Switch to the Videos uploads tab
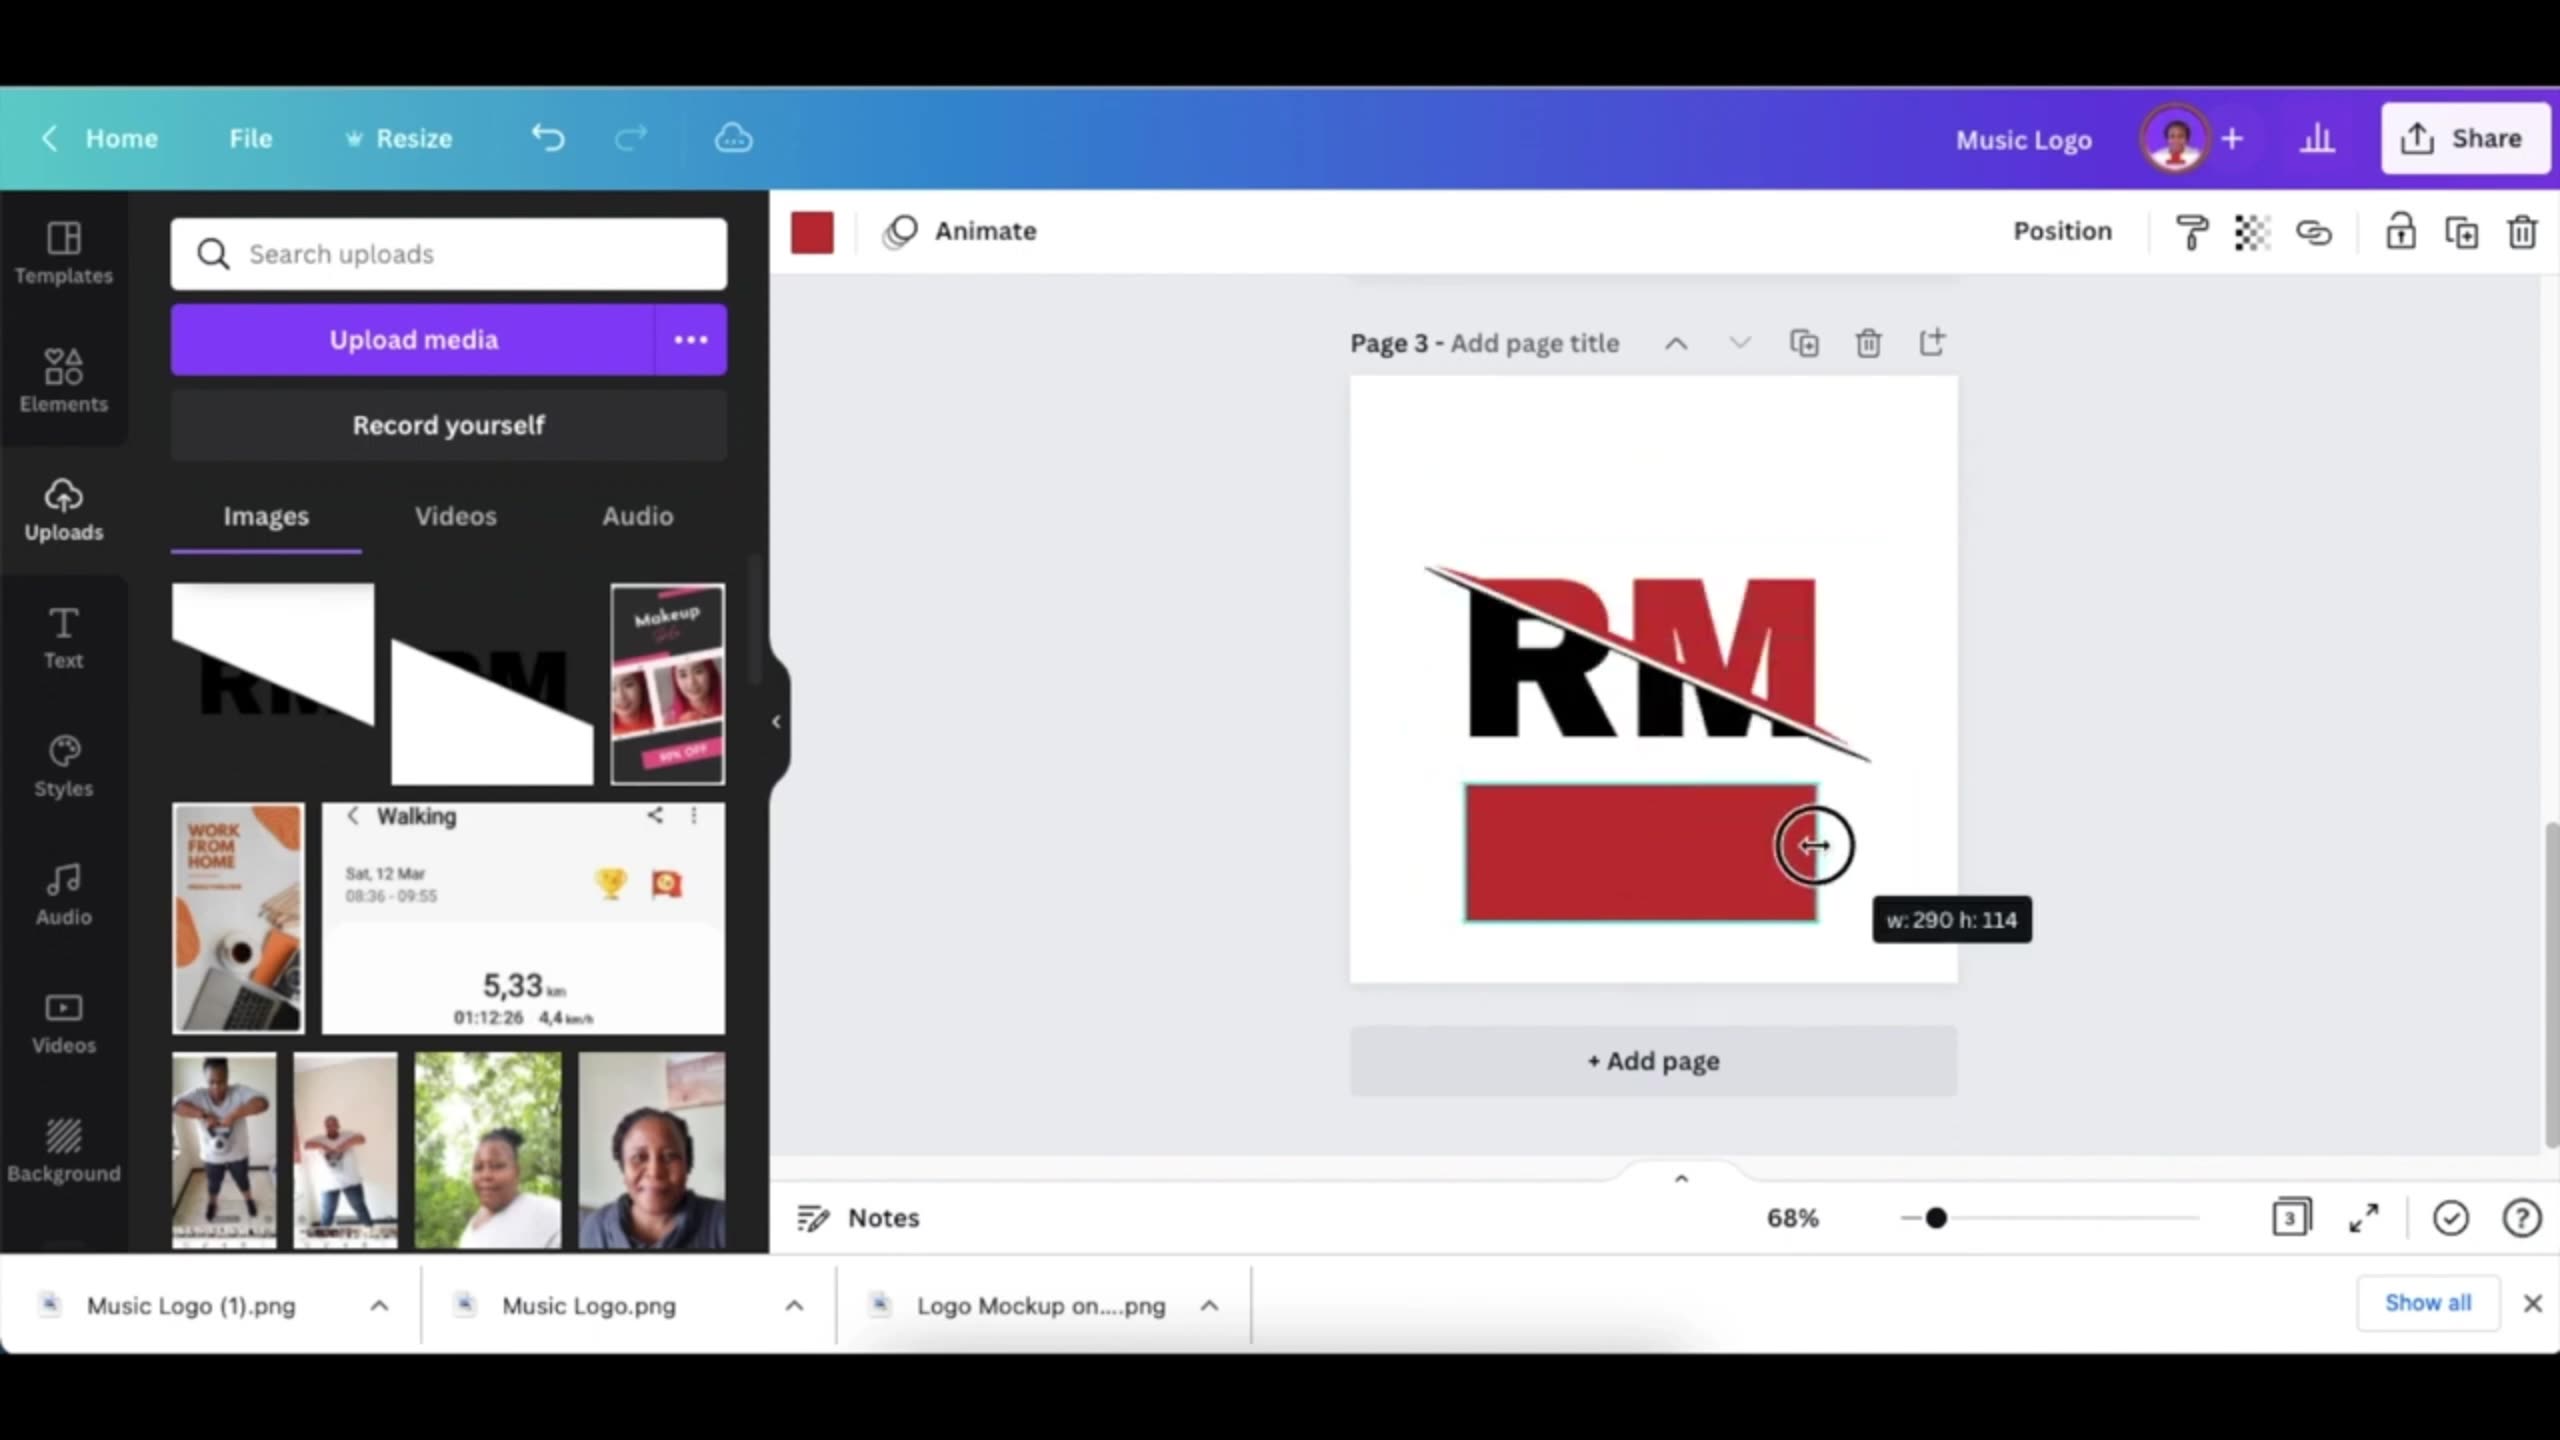Viewport: 2560px width, 1440px height. point(455,516)
